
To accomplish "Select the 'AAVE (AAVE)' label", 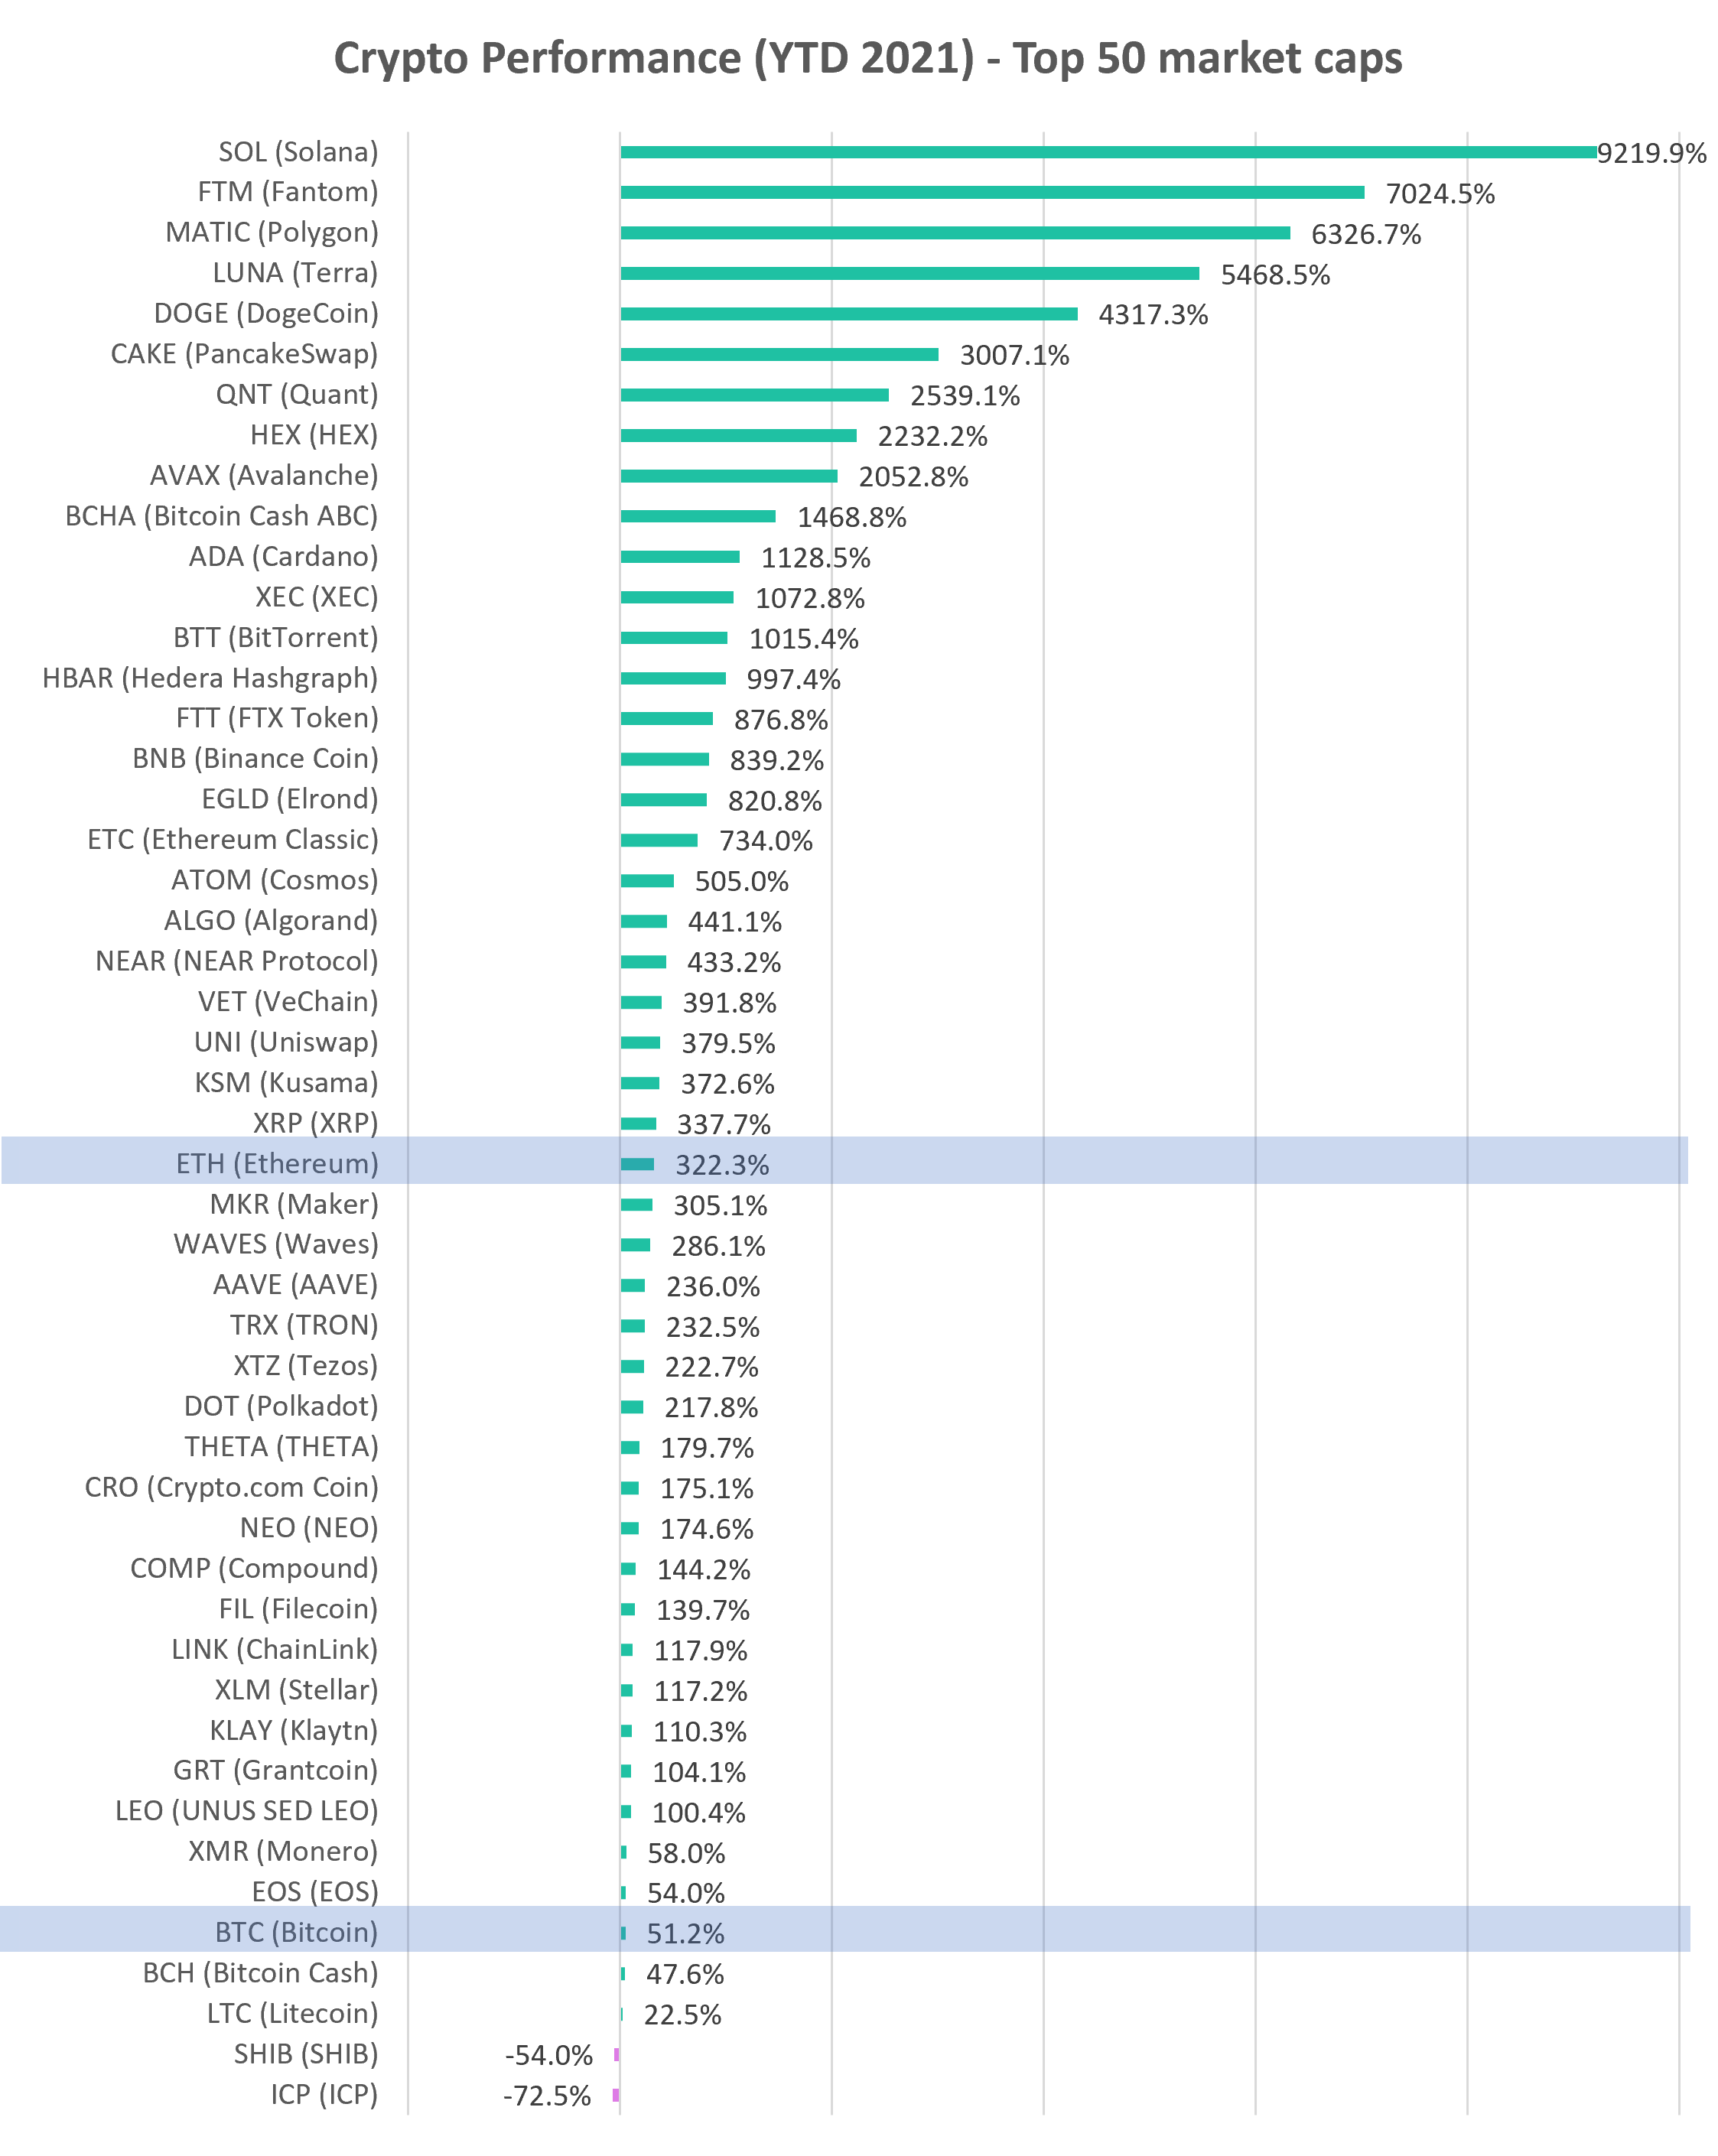I will click(x=295, y=1285).
